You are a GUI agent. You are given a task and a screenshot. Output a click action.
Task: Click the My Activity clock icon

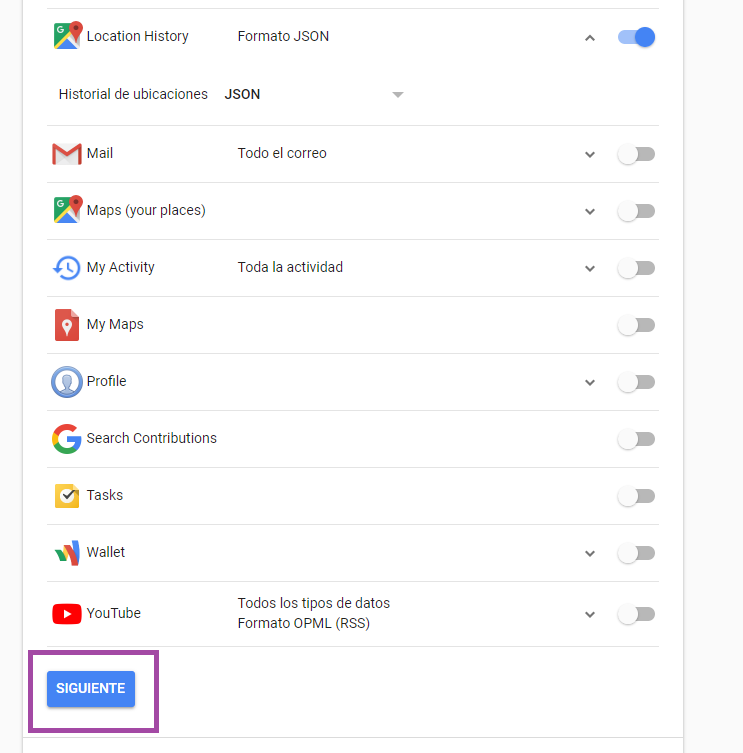[66, 267]
